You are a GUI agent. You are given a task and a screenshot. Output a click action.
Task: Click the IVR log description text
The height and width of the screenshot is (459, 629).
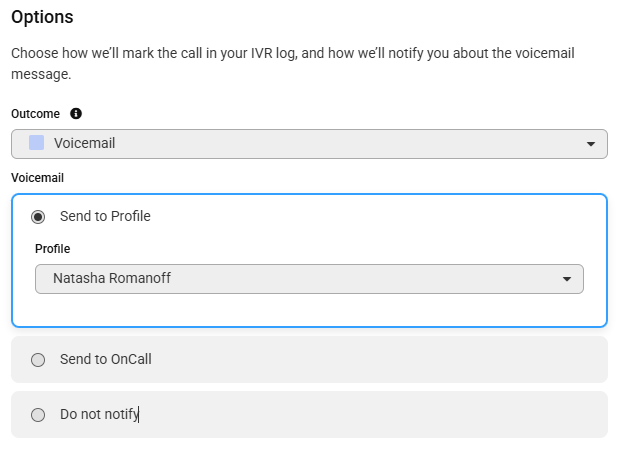(x=293, y=63)
